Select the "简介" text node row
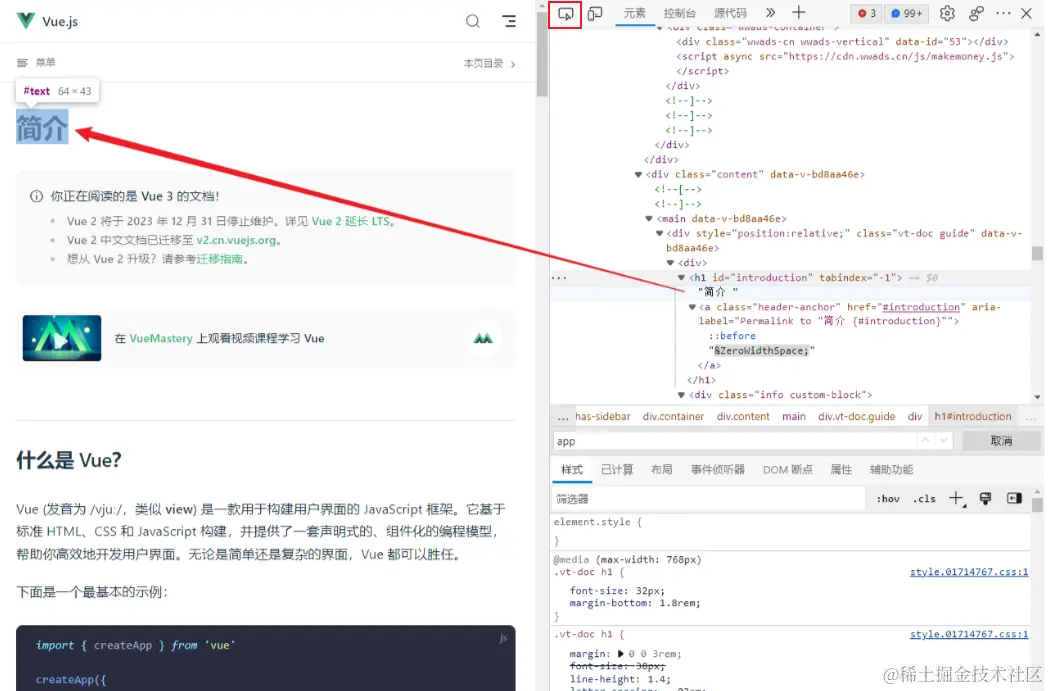Screen dimensions: 1049x691 [x=718, y=292]
